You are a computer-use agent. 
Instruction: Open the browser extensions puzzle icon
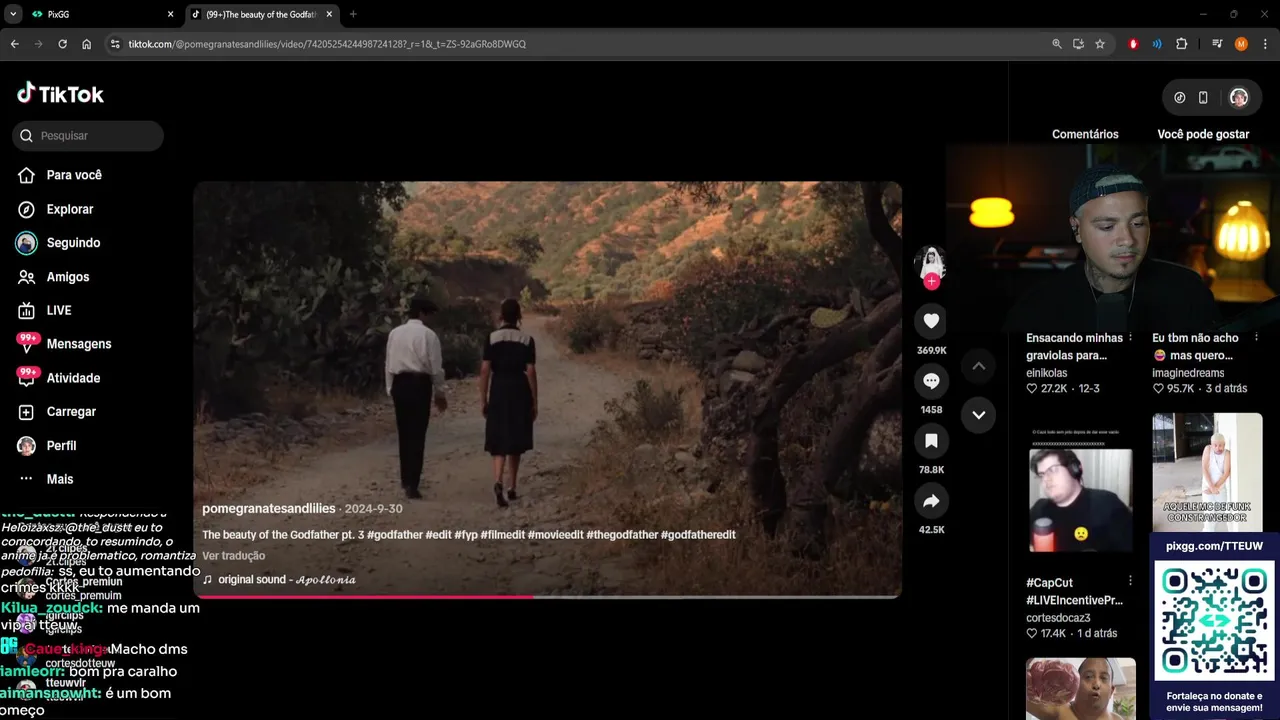coord(1181,44)
